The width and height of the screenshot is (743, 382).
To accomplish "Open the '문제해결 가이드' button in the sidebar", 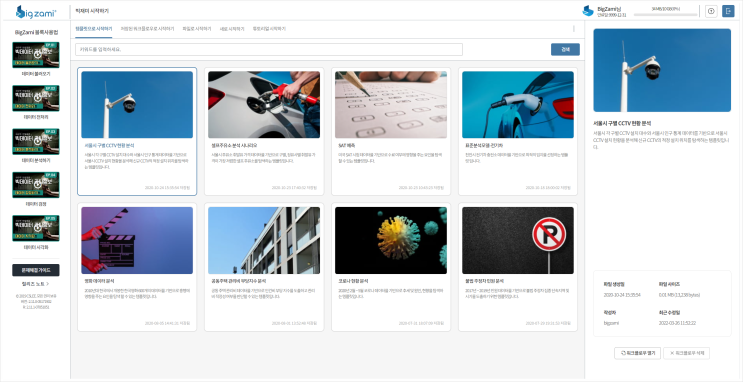I will (36, 270).
